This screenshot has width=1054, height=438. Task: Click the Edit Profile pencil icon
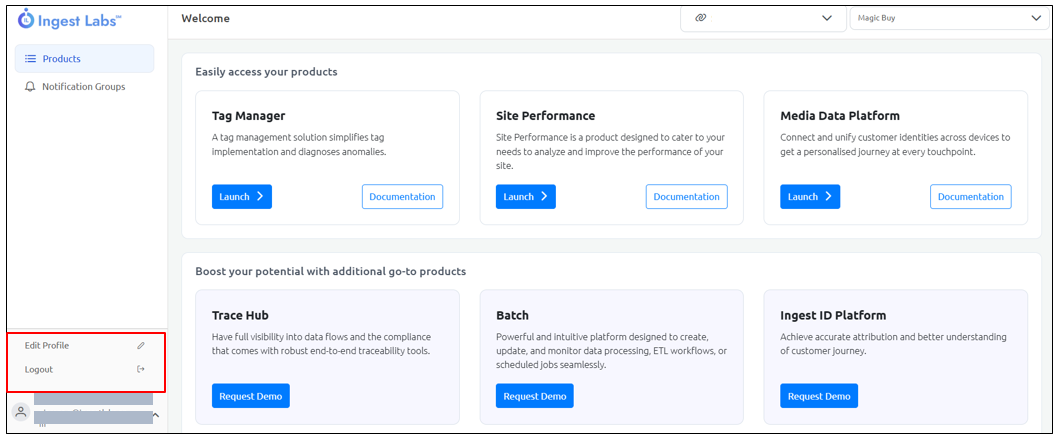pos(141,346)
